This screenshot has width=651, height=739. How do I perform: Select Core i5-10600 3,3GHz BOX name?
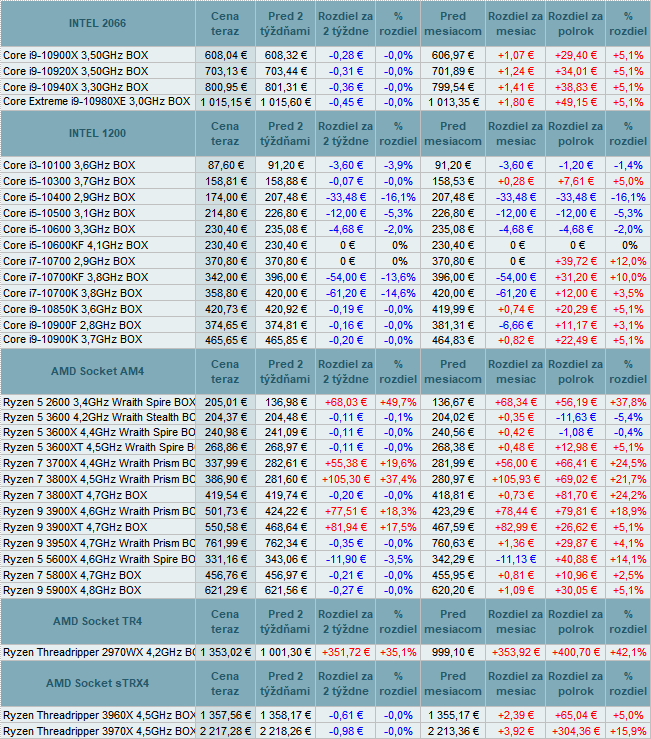coord(69,230)
